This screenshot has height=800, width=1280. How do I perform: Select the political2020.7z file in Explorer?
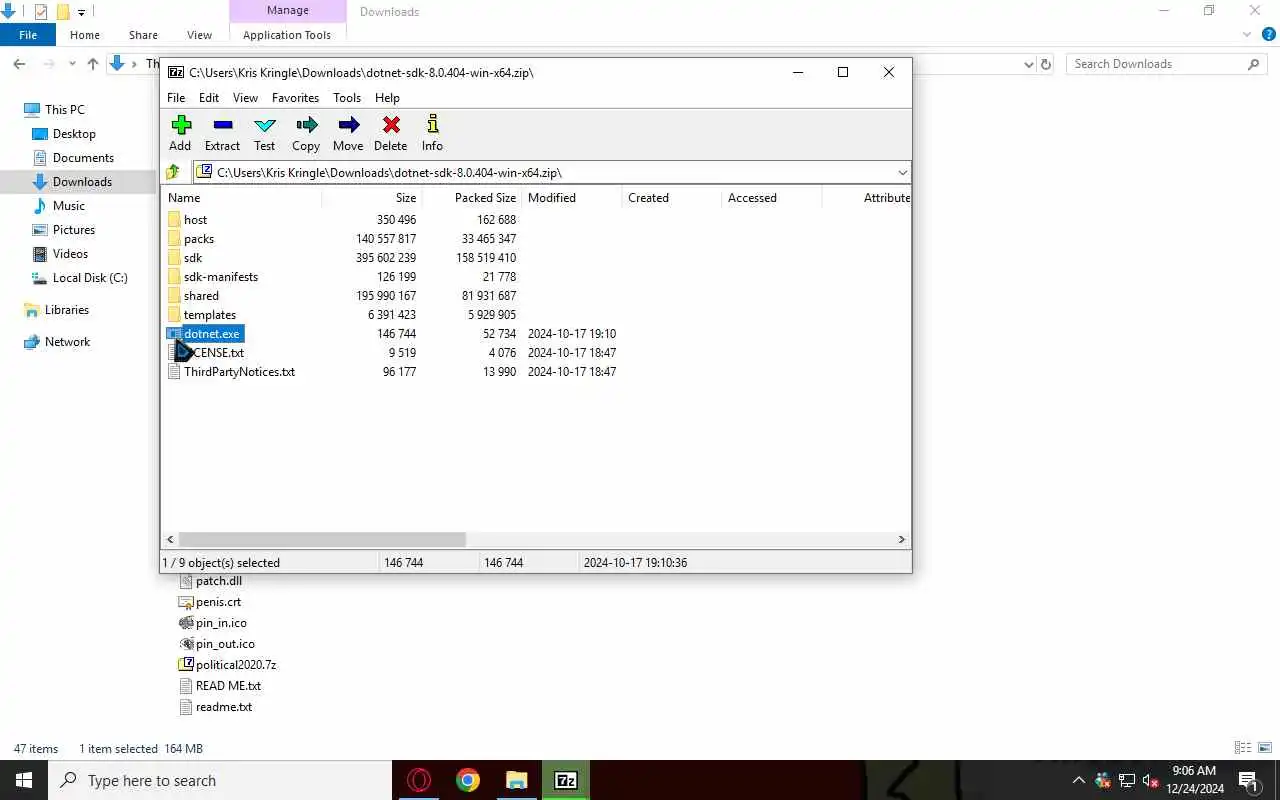(x=236, y=665)
